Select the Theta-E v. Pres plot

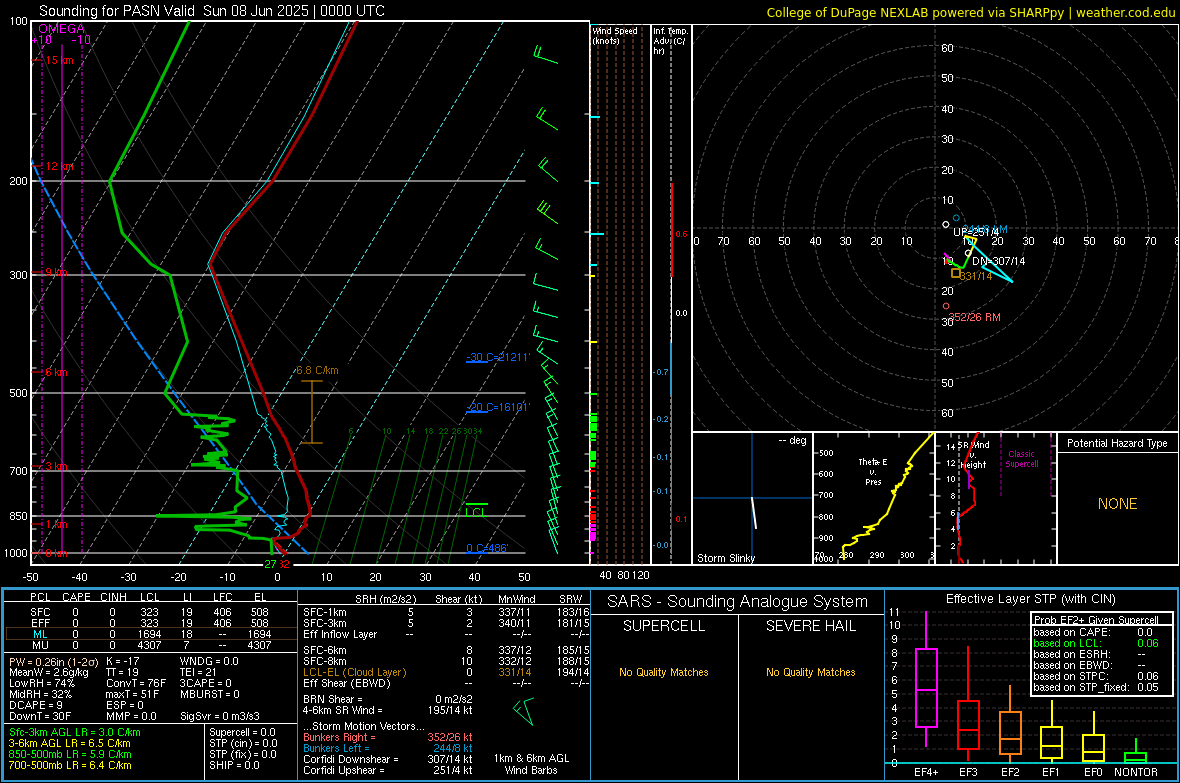point(874,498)
